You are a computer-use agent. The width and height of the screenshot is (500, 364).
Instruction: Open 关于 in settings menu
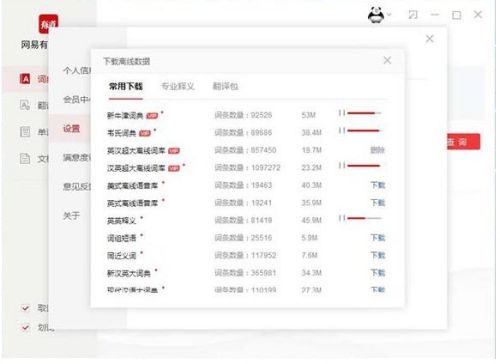tap(71, 216)
